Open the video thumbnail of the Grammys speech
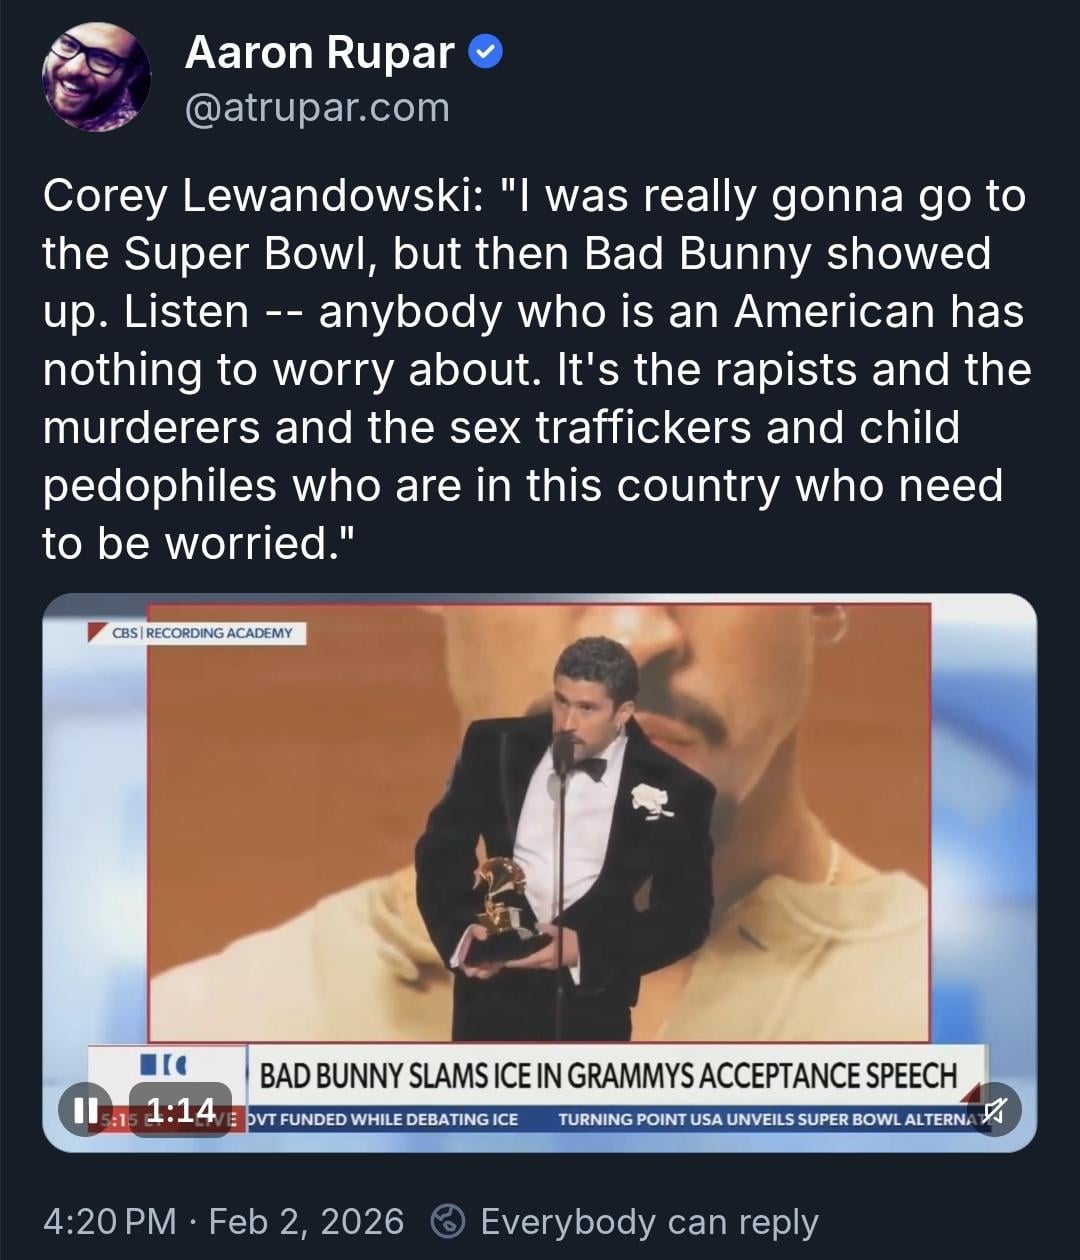Viewport: 1080px width, 1260px height. point(539,872)
